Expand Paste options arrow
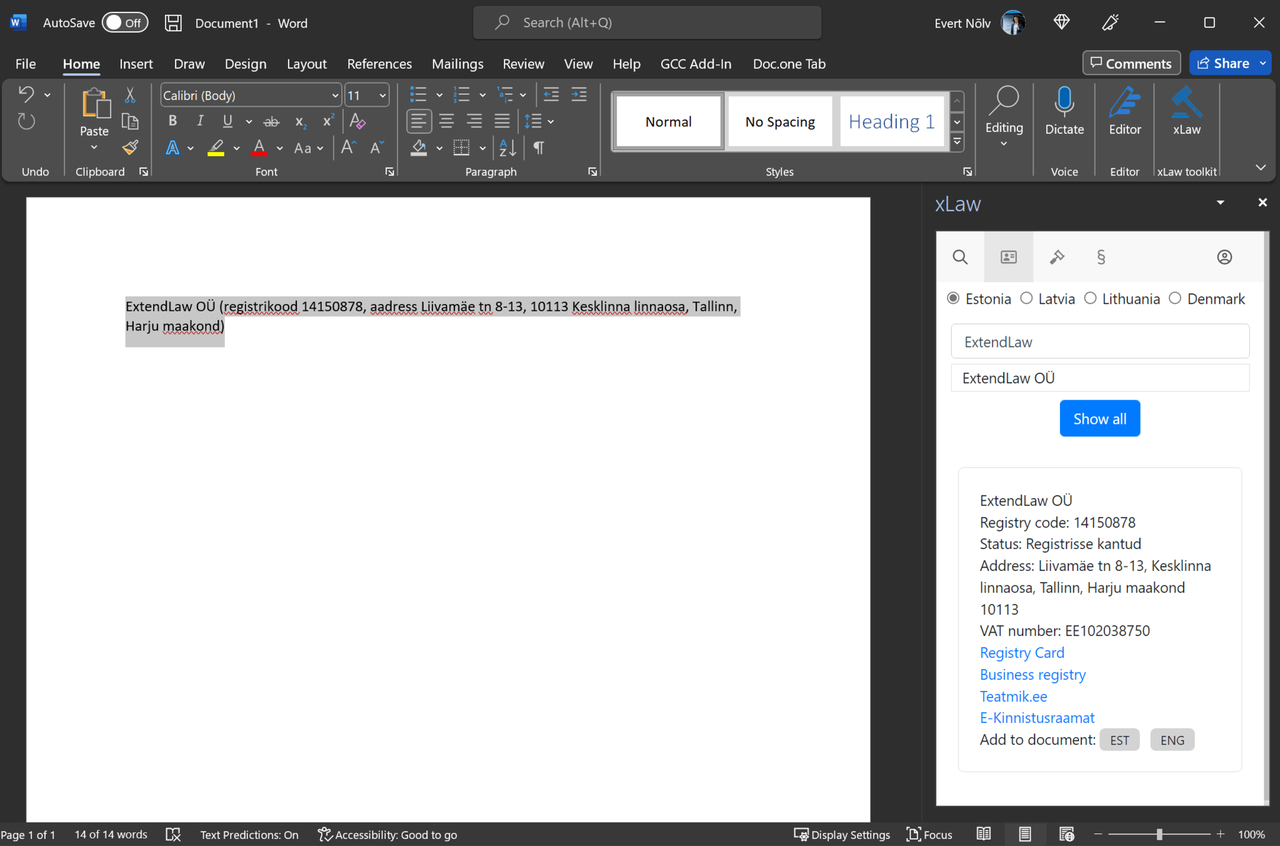The height and width of the screenshot is (846, 1280). 94,148
